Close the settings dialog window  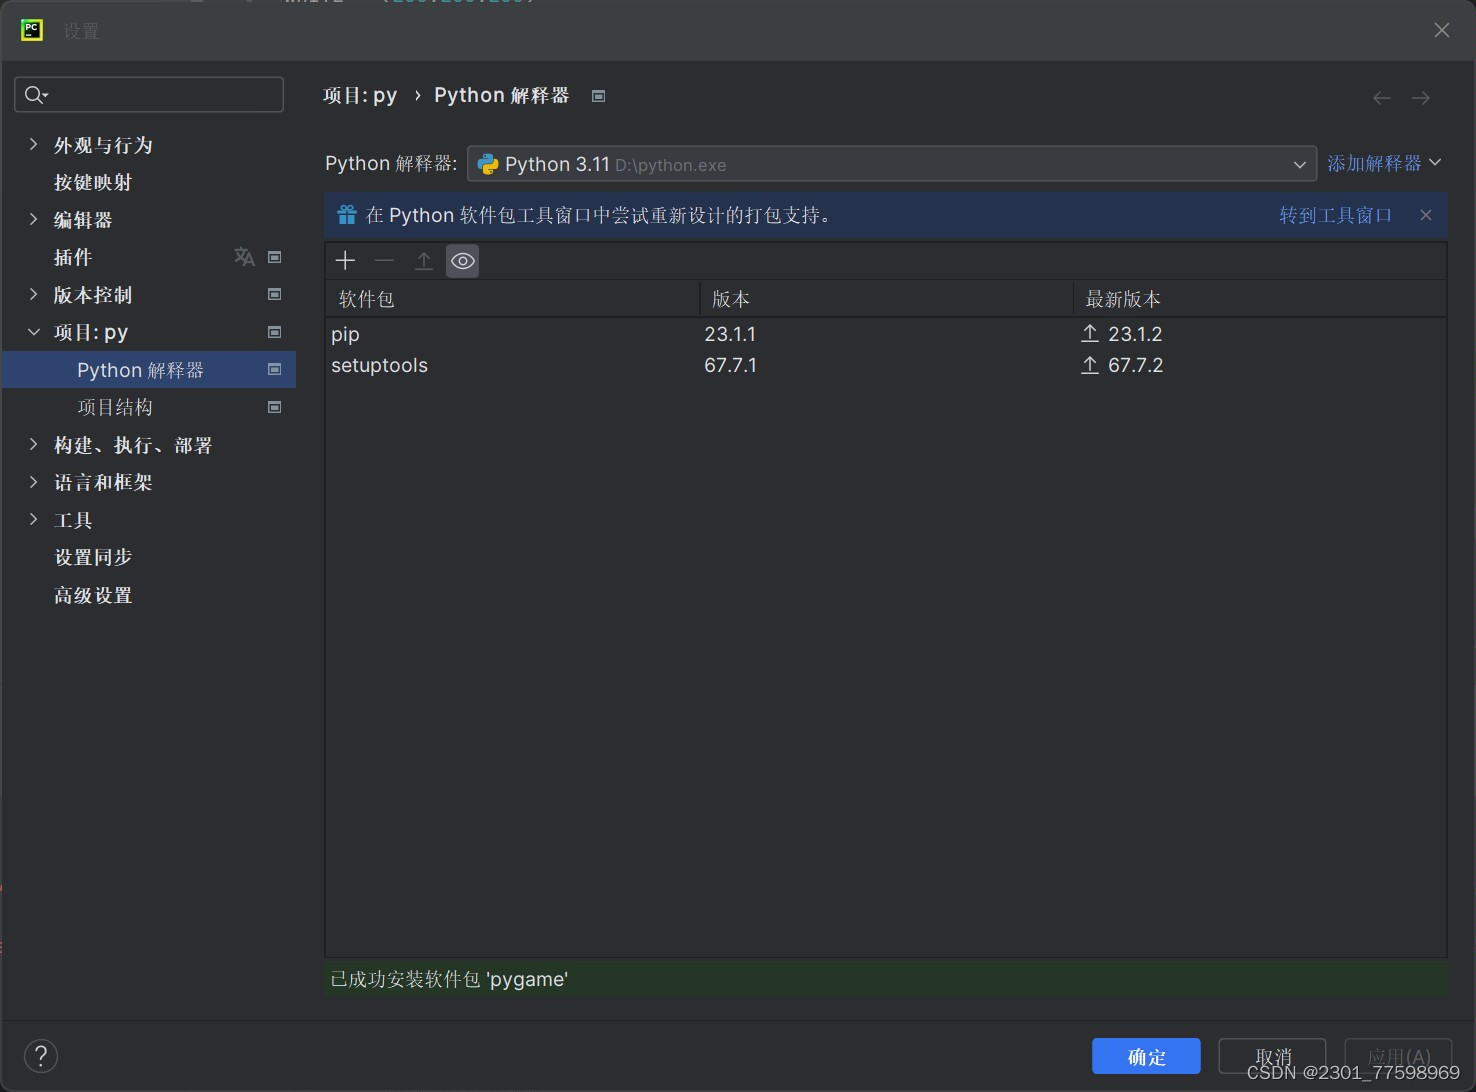(1442, 30)
